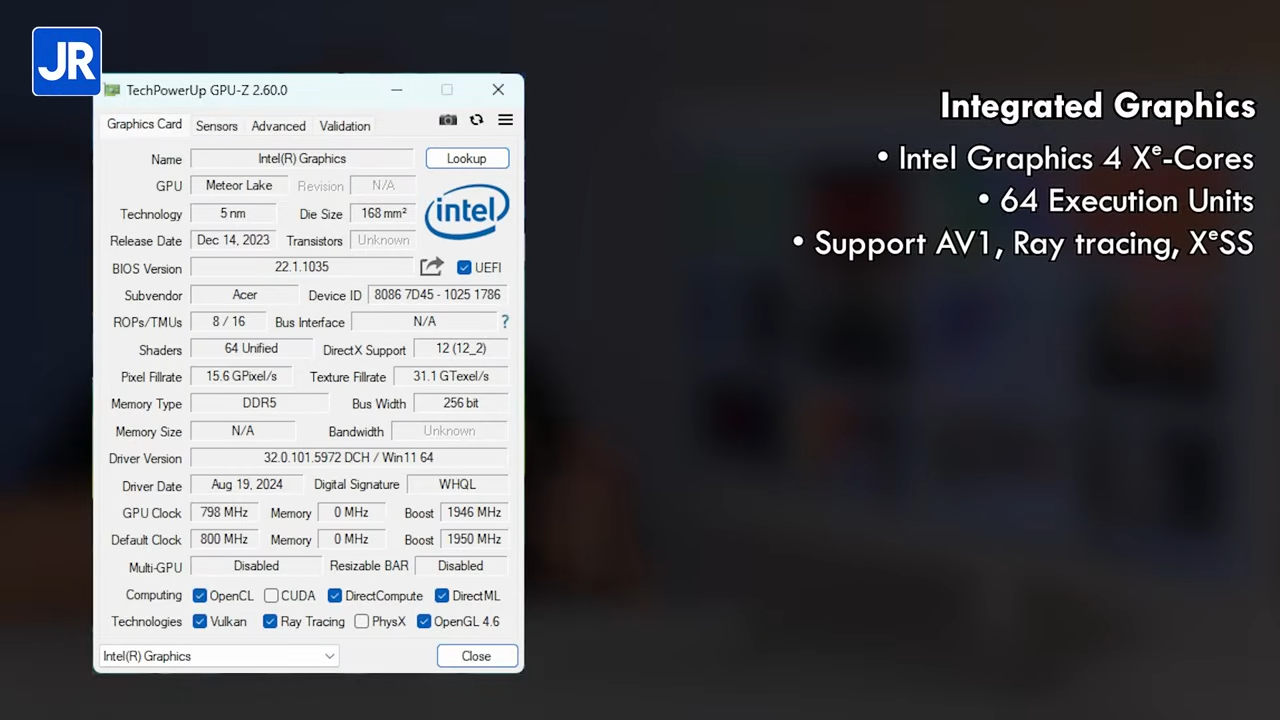Viewport: 1280px width, 720px height.
Task: Open the Advanced tab
Action: [x=278, y=126]
